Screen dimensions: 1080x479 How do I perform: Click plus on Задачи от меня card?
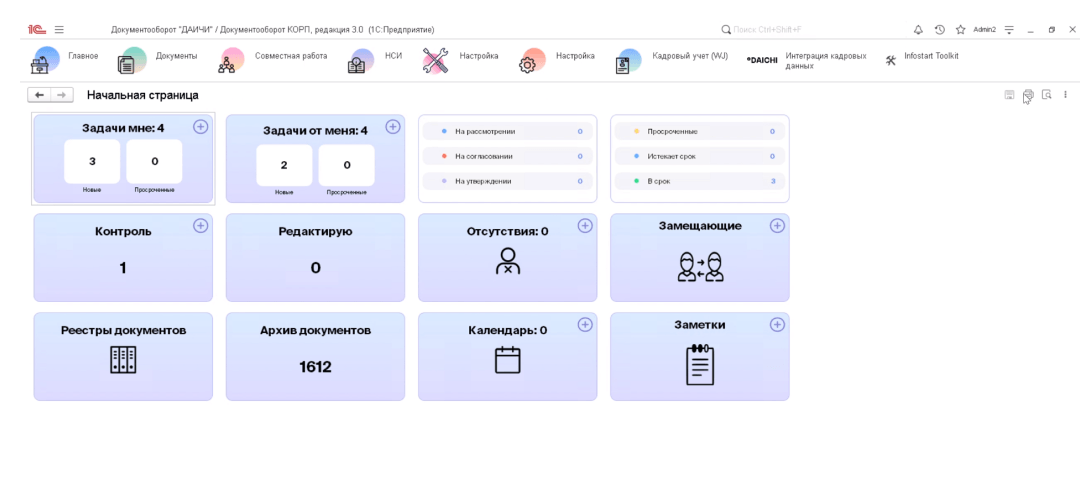click(393, 126)
